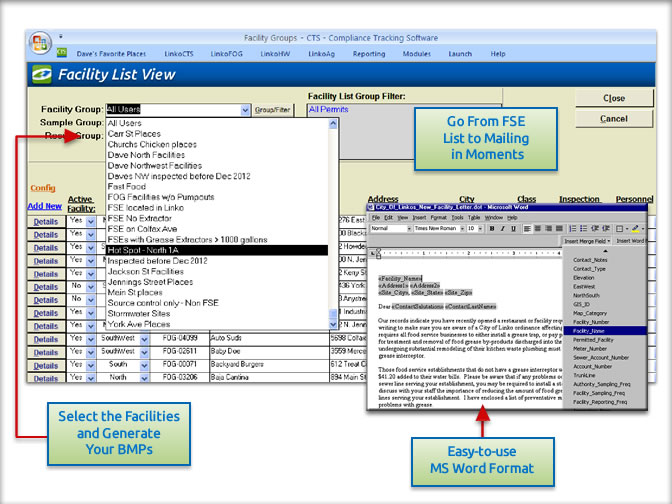Increase indent in Word toolbar

click(x=606, y=229)
